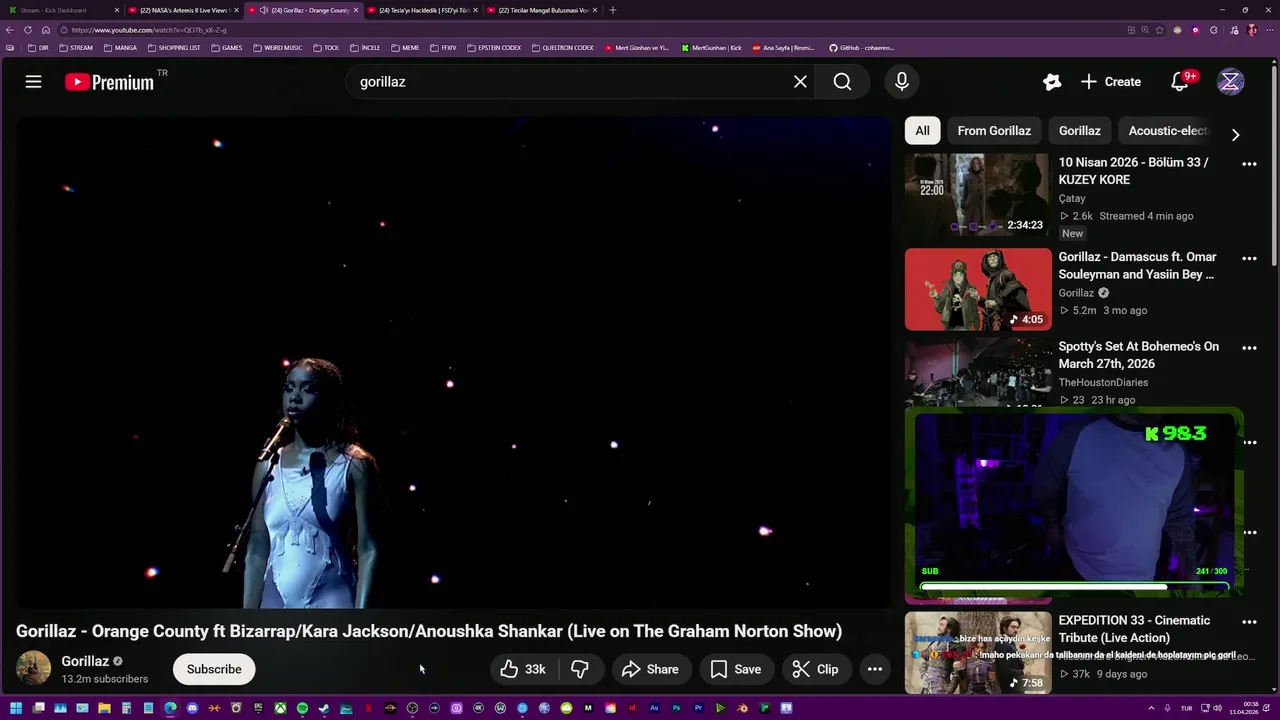Create a Clip of the video
The height and width of the screenshot is (720, 1280).
[x=815, y=669]
